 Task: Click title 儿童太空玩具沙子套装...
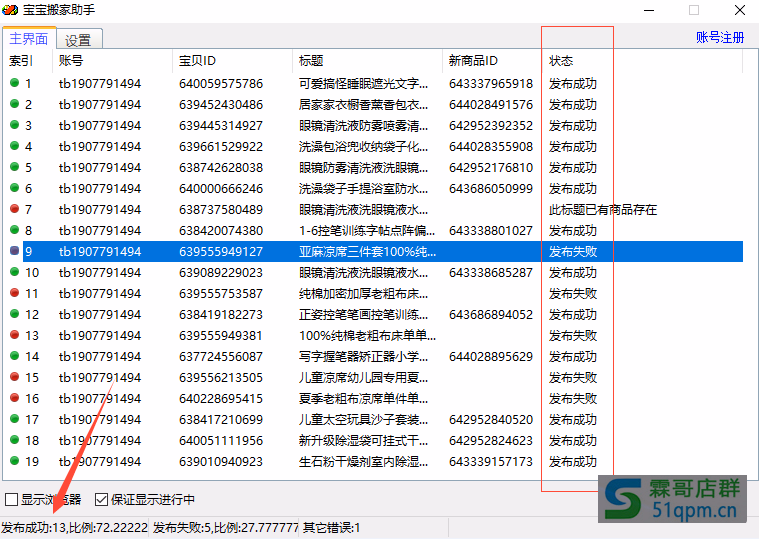pos(363,419)
